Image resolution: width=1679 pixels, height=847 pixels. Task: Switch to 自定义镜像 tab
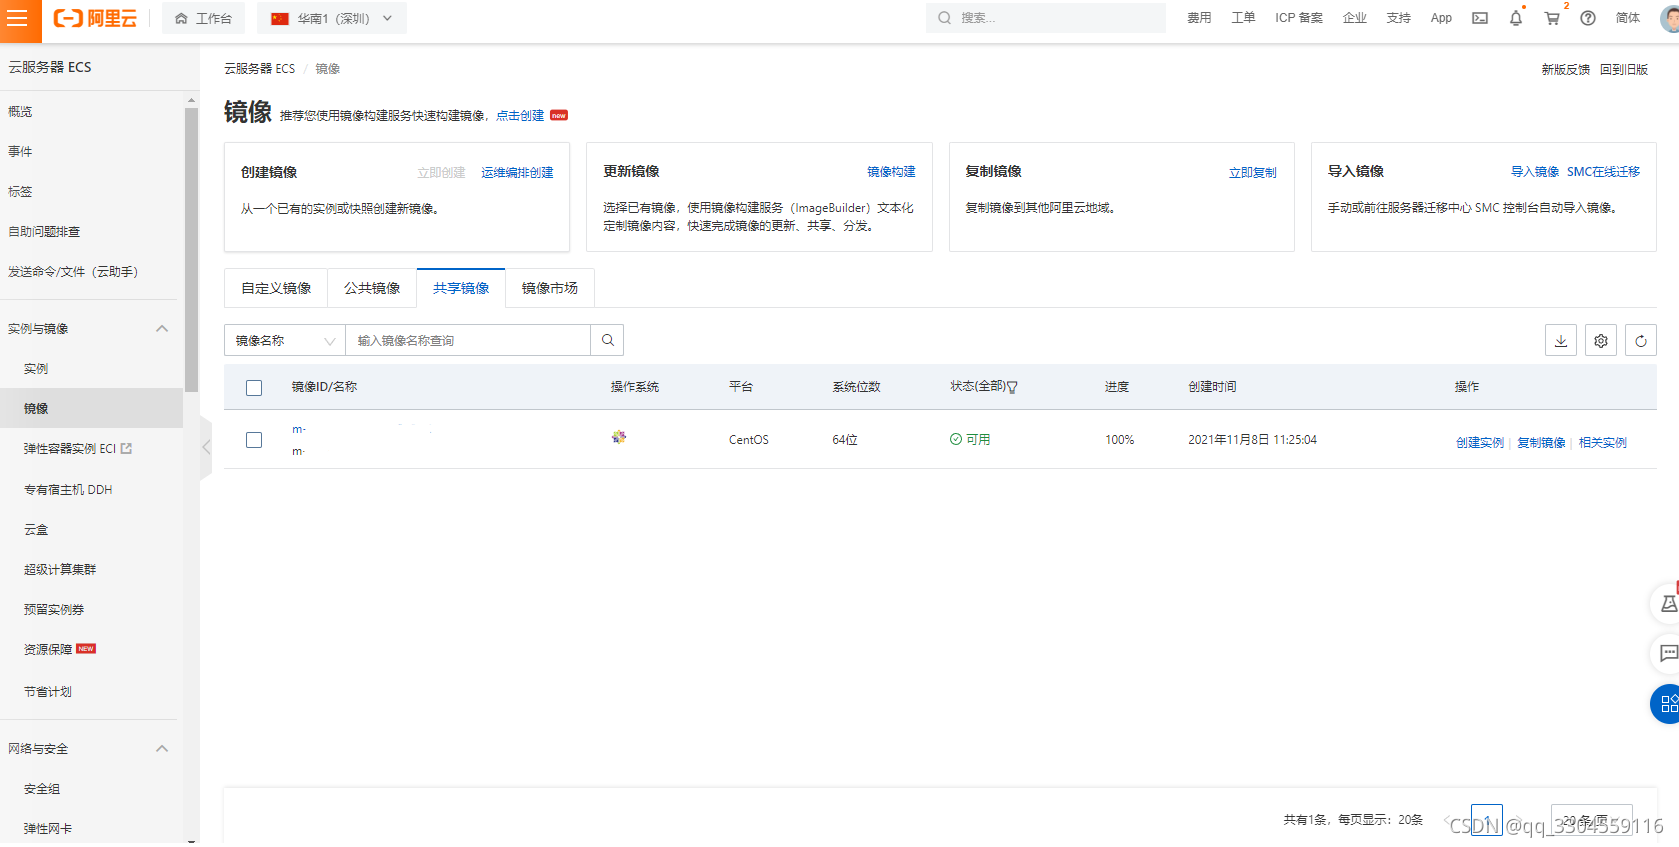[276, 288]
